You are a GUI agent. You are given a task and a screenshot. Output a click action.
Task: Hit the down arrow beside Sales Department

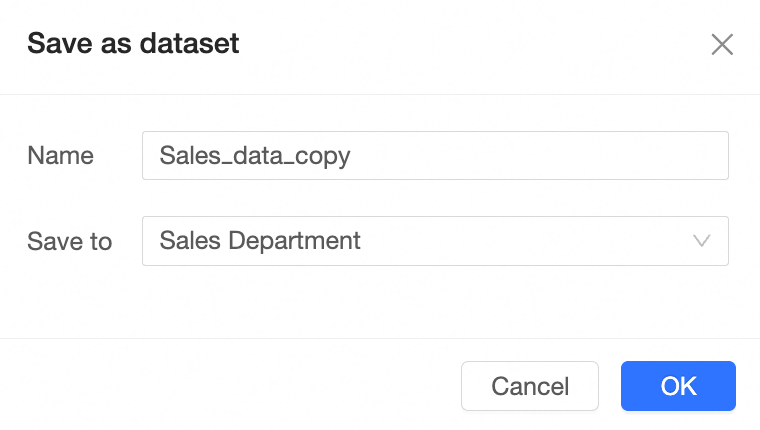(x=702, y=241)
